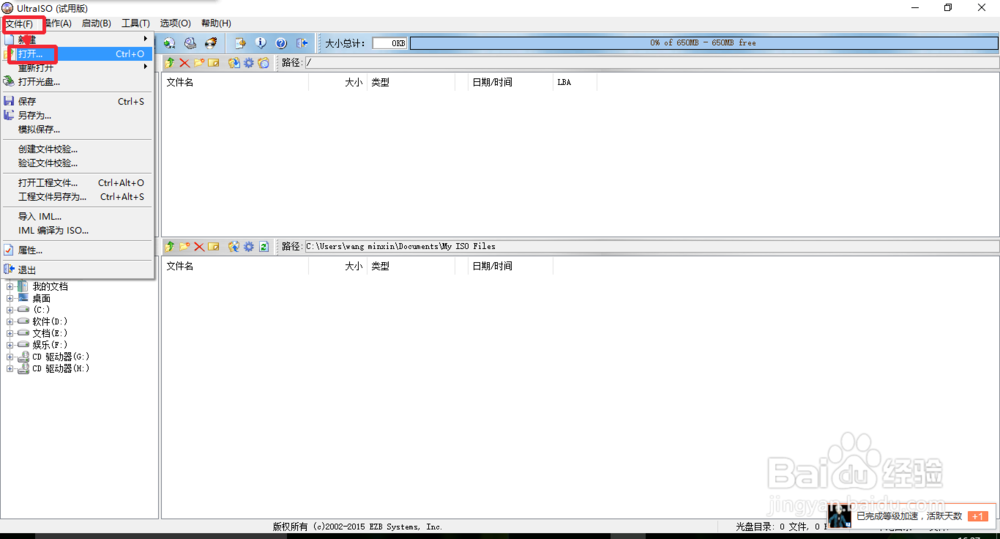The height and width of the screenshot is (539, 1000).
Task: Click red X delete icon in local pane toolbar
Action: tap(199, 246)
